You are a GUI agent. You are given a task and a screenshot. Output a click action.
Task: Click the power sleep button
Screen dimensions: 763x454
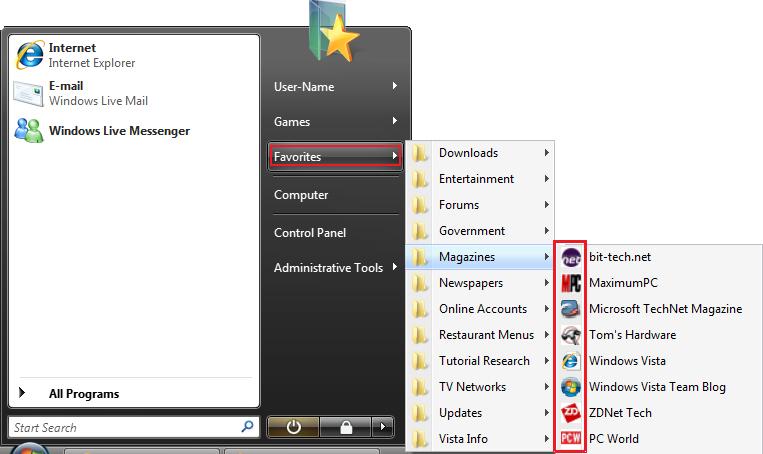(293, 427)
